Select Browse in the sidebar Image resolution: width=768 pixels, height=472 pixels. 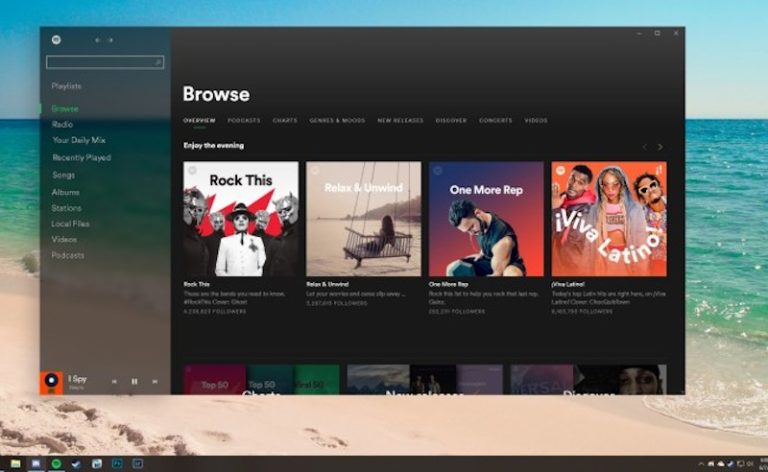pyautogui.click(x=65, y=109)
